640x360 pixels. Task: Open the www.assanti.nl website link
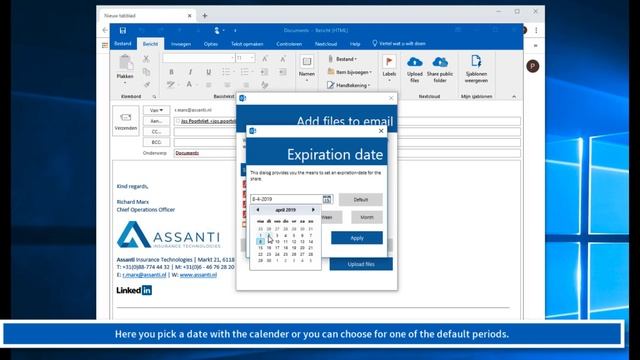(198, 275)
